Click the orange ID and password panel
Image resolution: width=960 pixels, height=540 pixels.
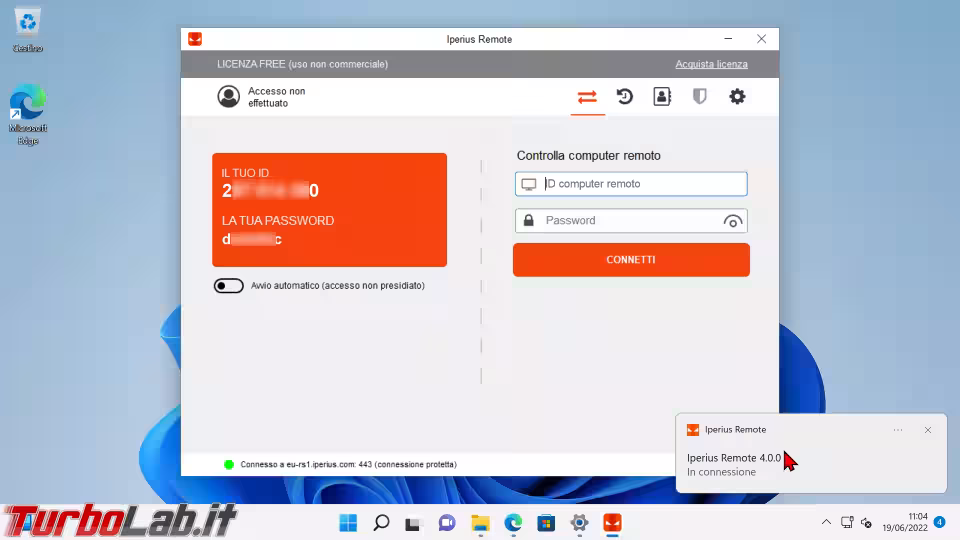(329, 210)
